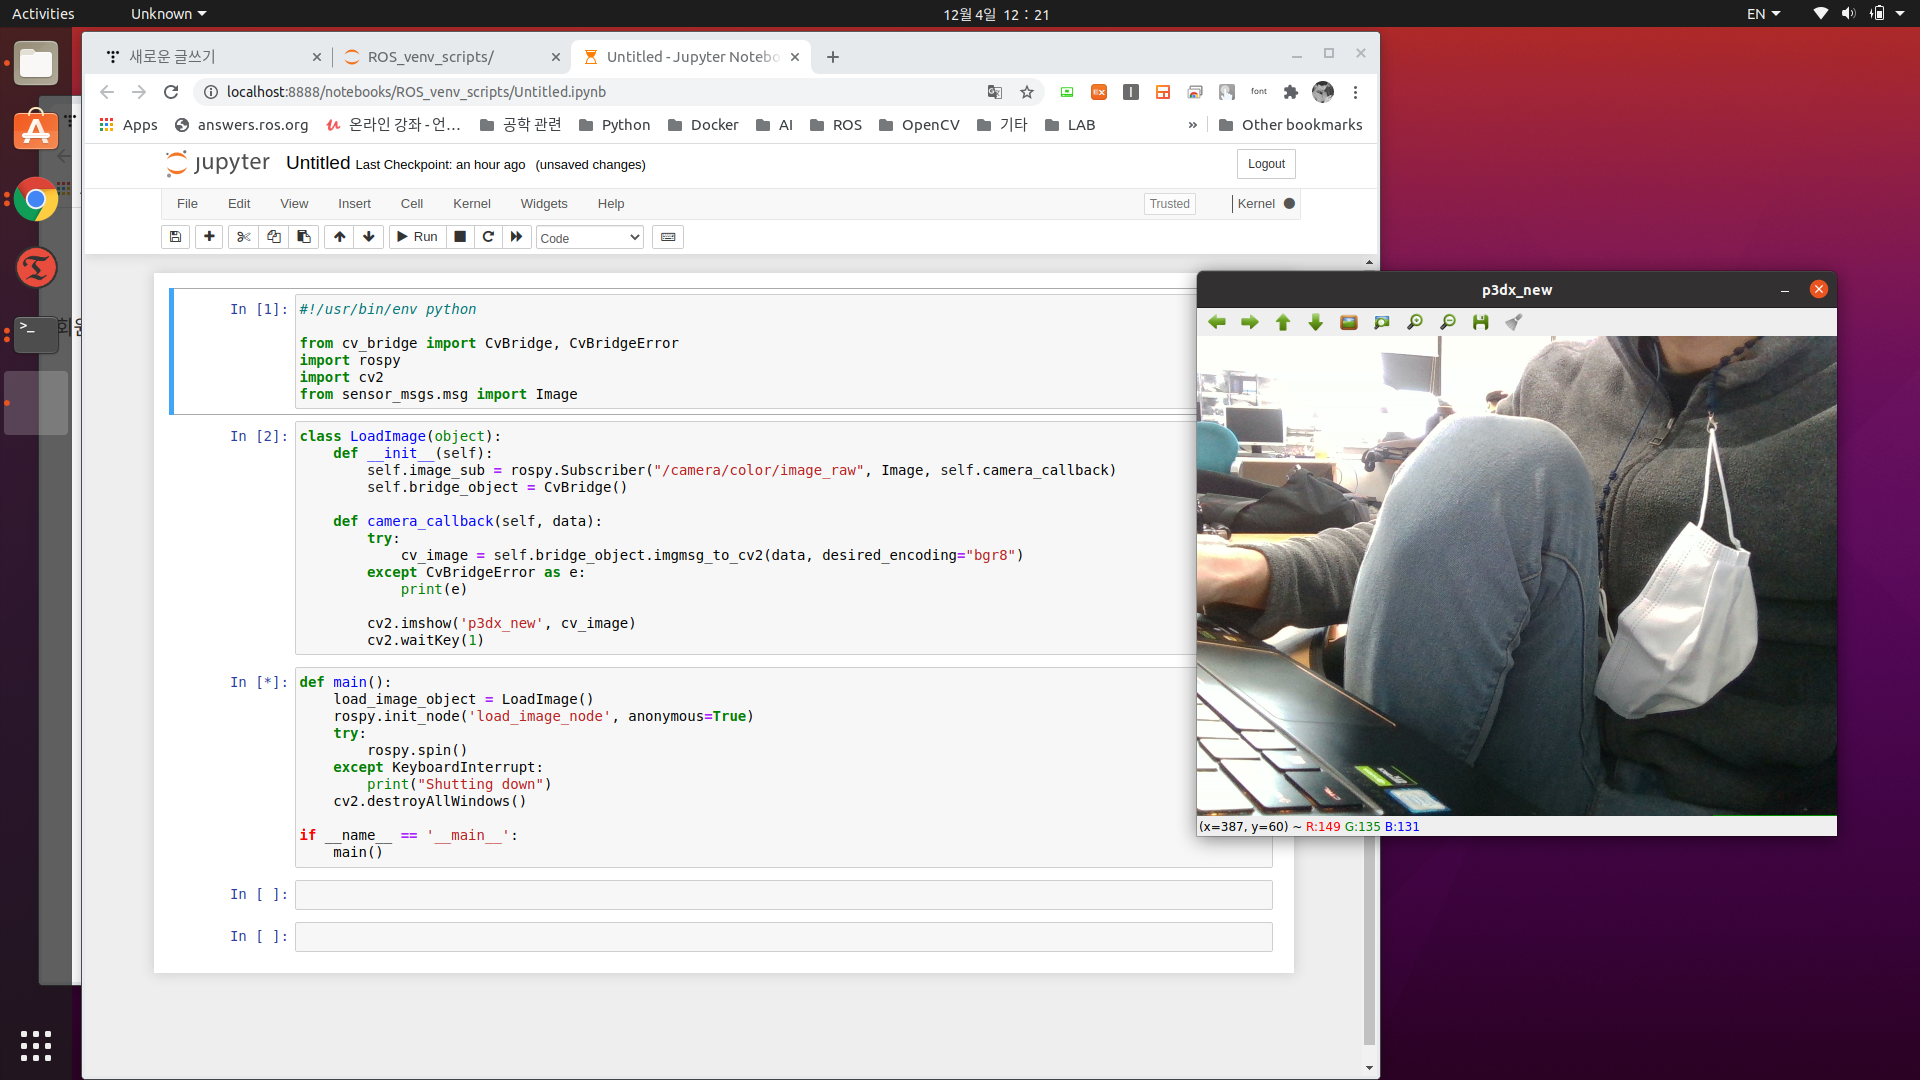The width and height of the screenshot is (1920, 1080).
Task: Click the empty cell after main()
Action: 783,895
